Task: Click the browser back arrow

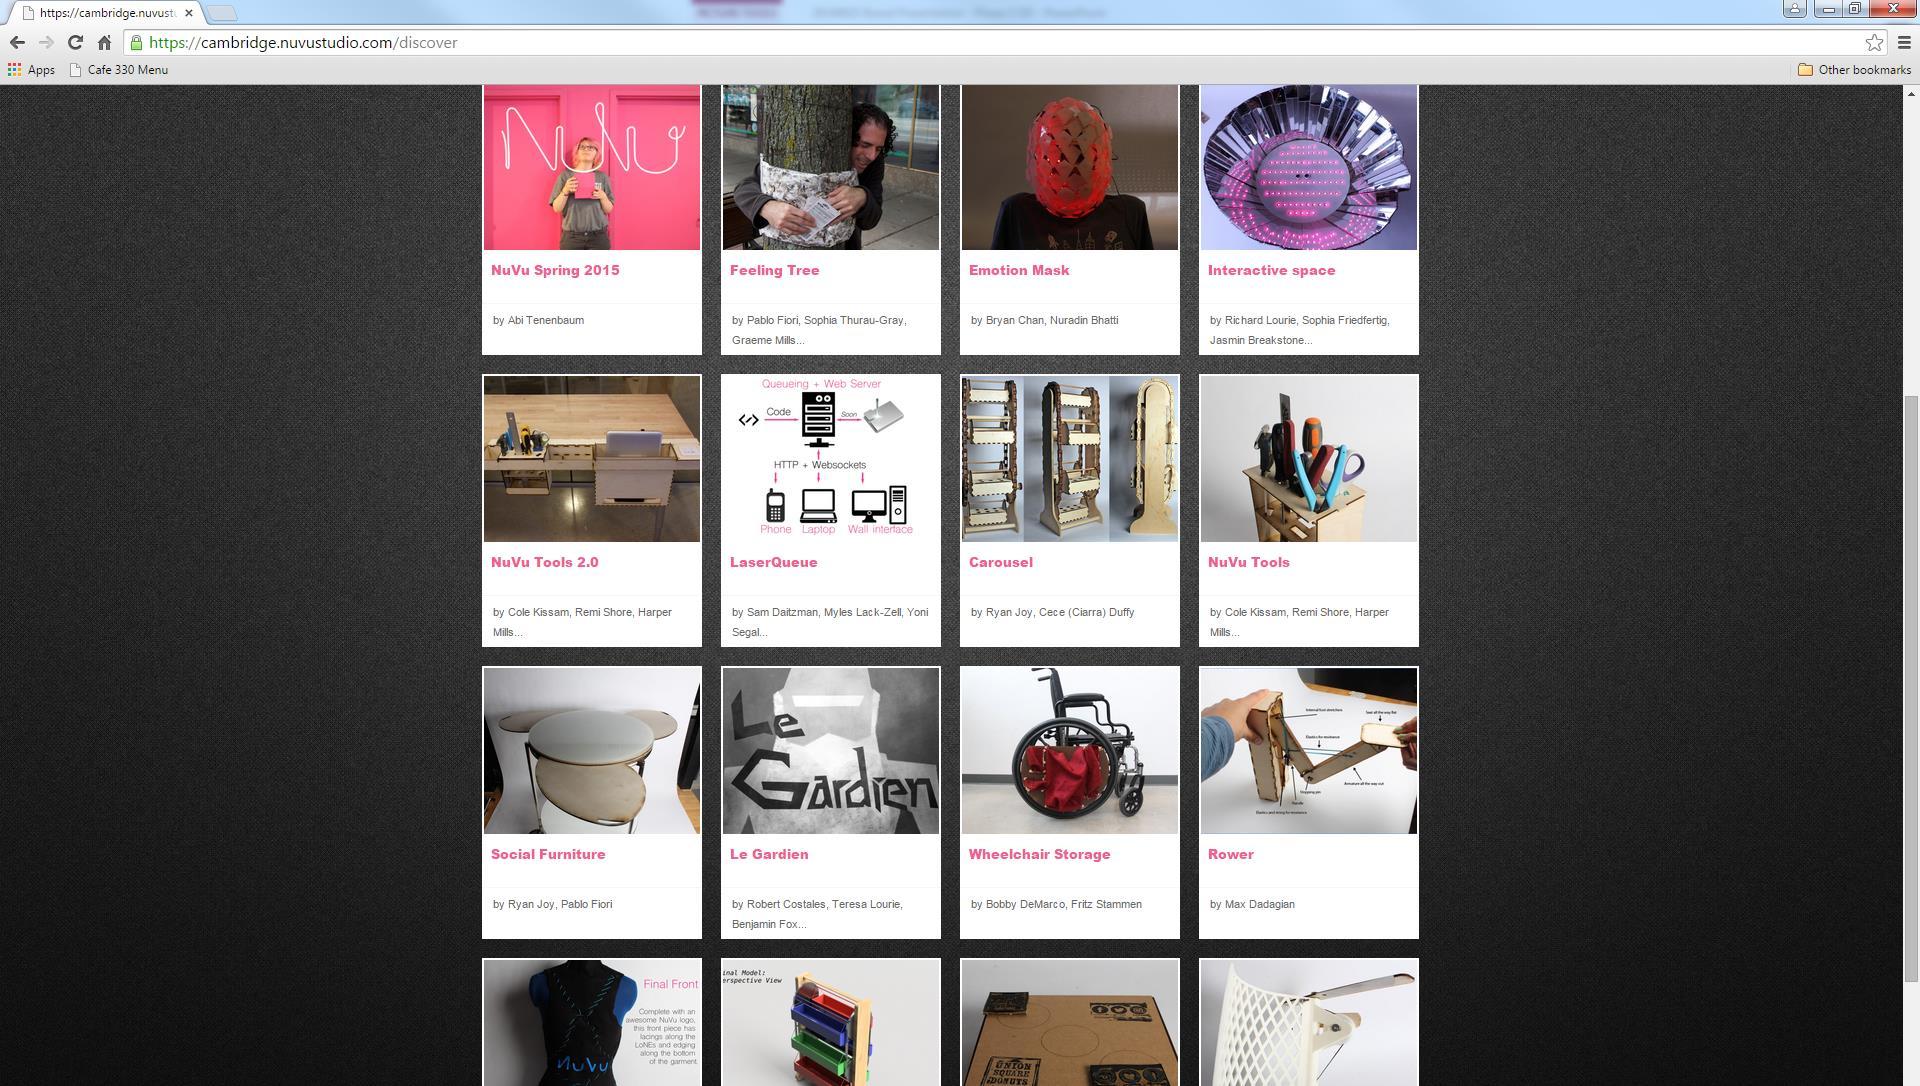Action: tap(17, 43)
